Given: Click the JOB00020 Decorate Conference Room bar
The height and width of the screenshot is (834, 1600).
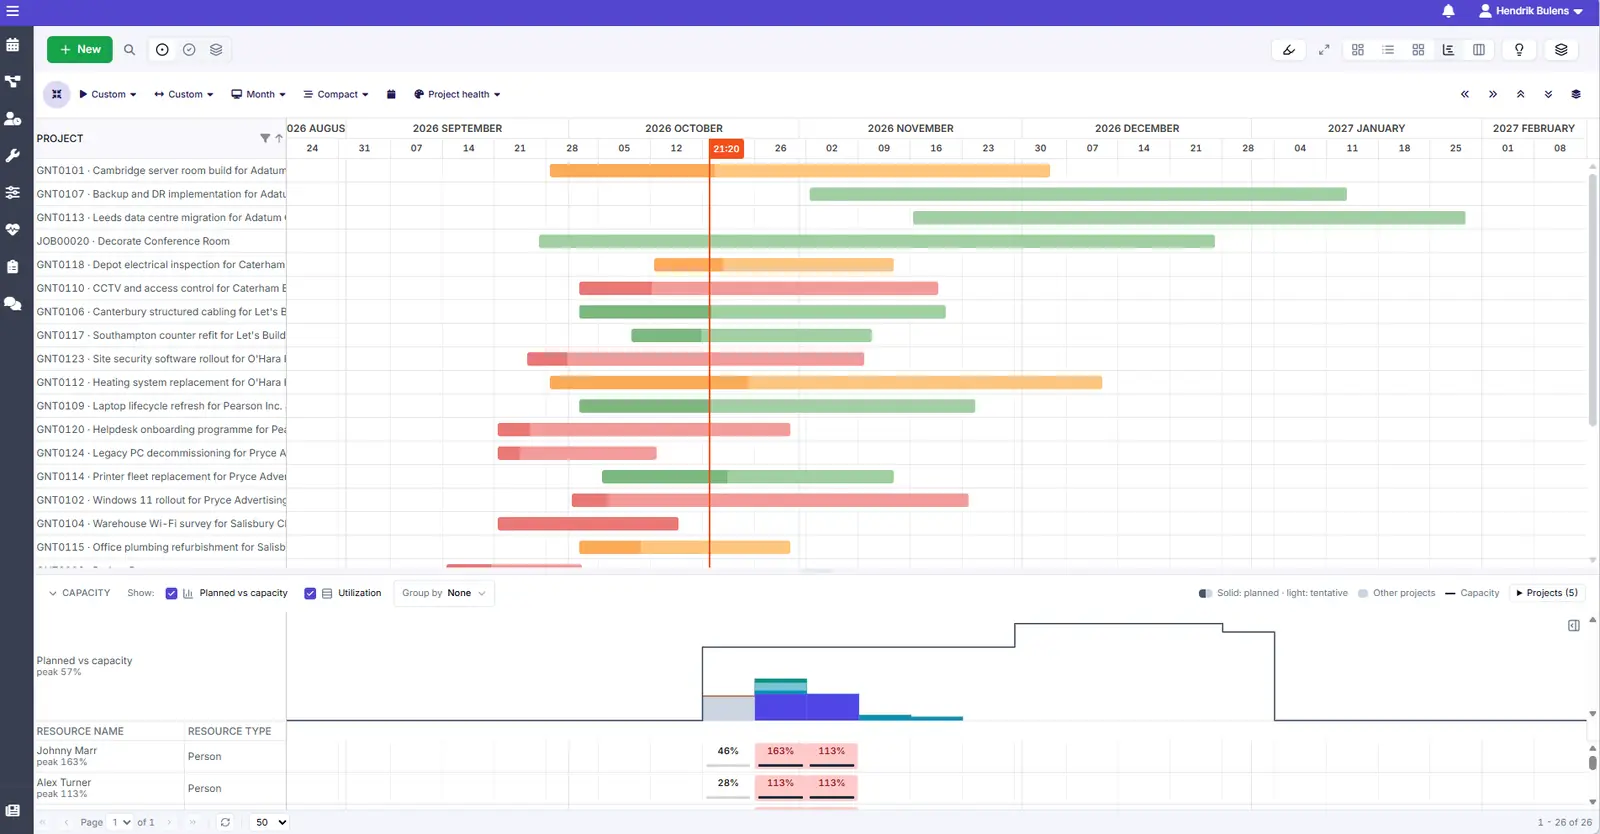Looking at the screenshot, I should point(877,241).
